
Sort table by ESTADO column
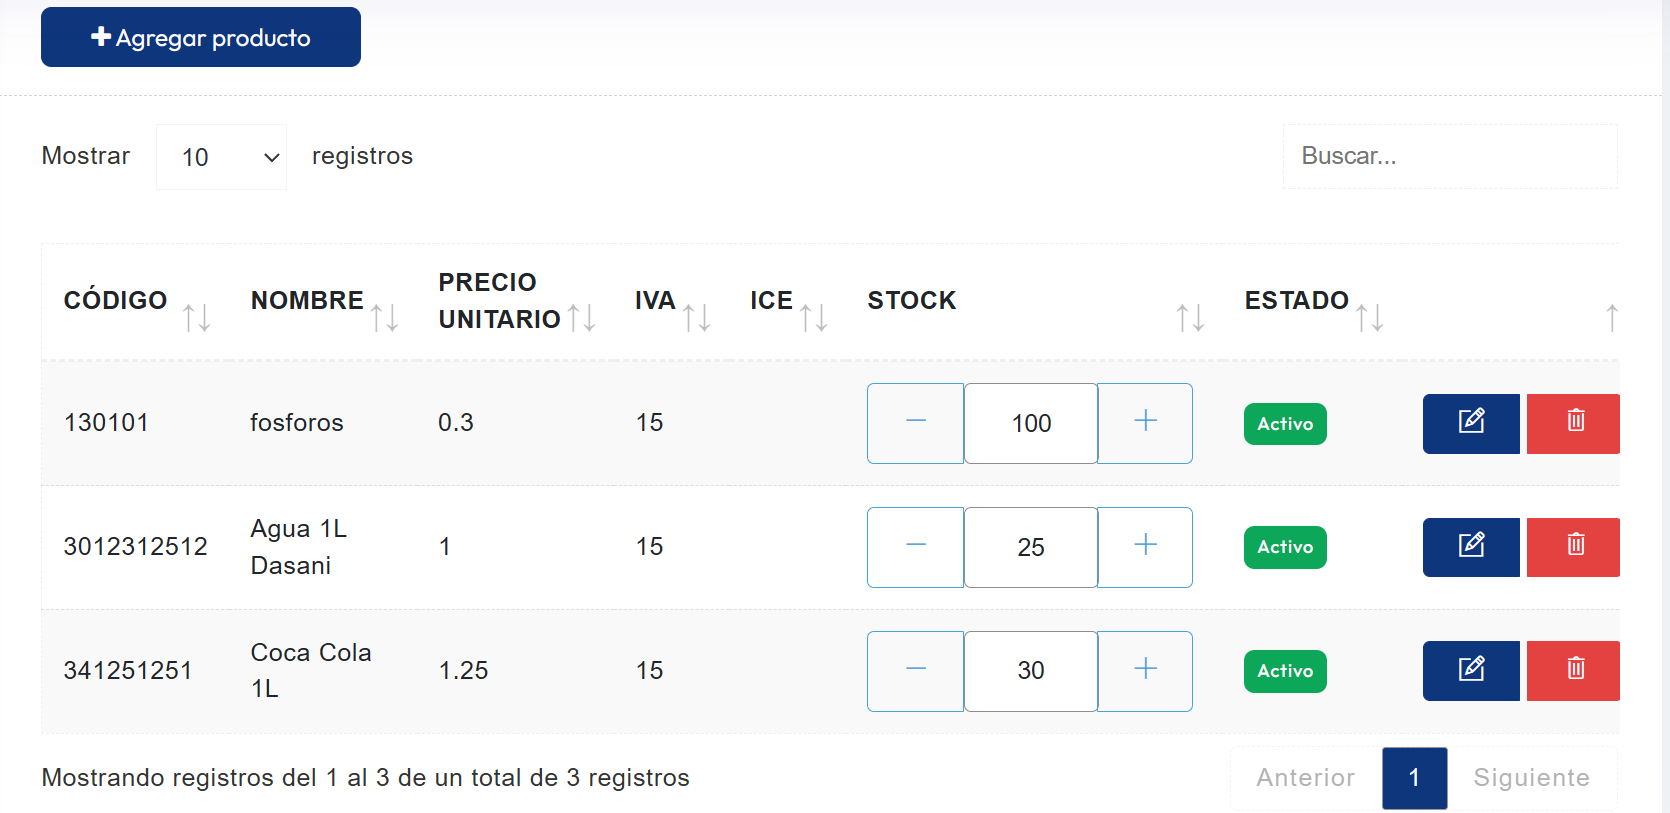pos(1313,301)
